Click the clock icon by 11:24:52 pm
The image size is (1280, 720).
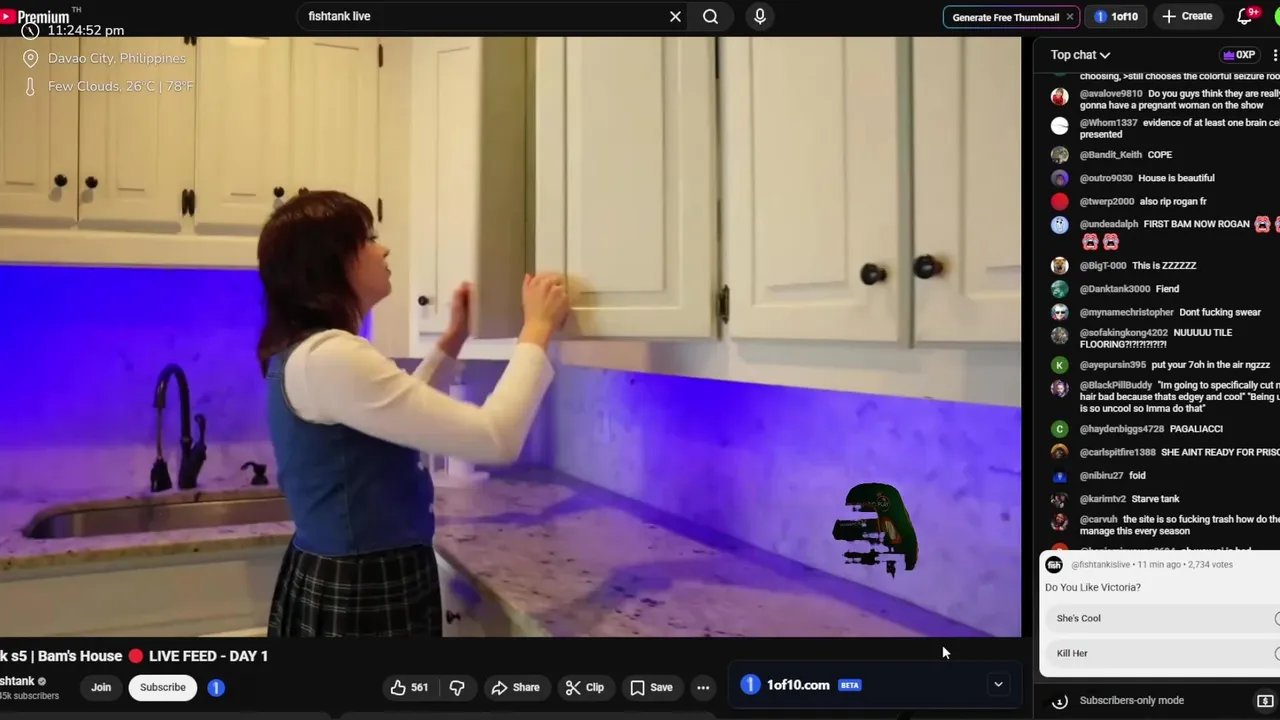(30, 31)
